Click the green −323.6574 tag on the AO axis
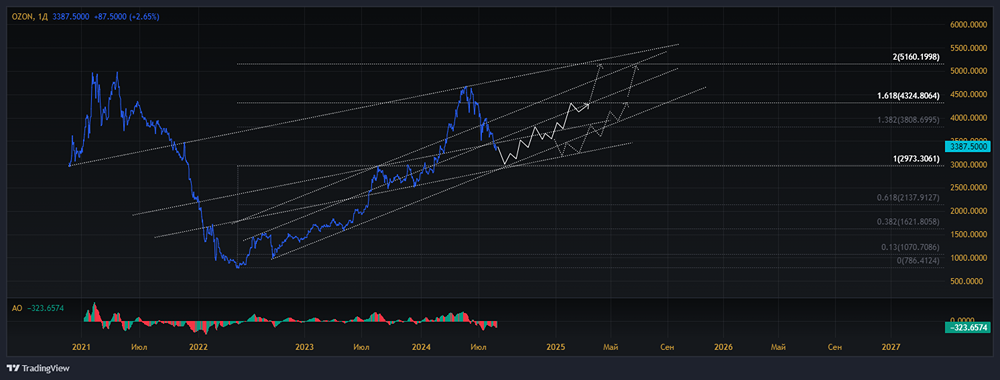 [x=967, y=328]
